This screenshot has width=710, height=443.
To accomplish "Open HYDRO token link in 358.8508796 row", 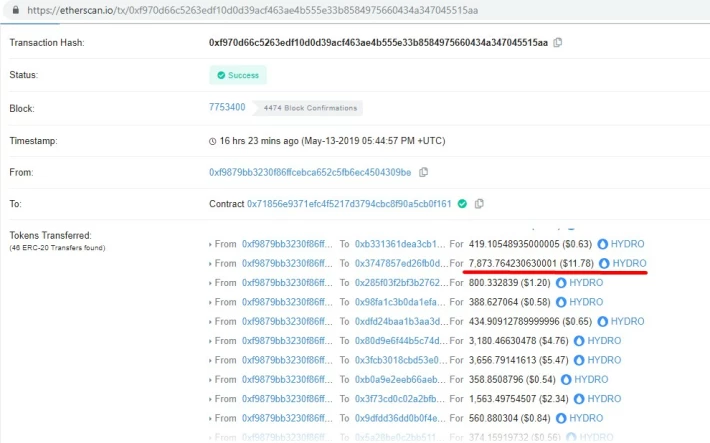I will [x=591, y=380].
